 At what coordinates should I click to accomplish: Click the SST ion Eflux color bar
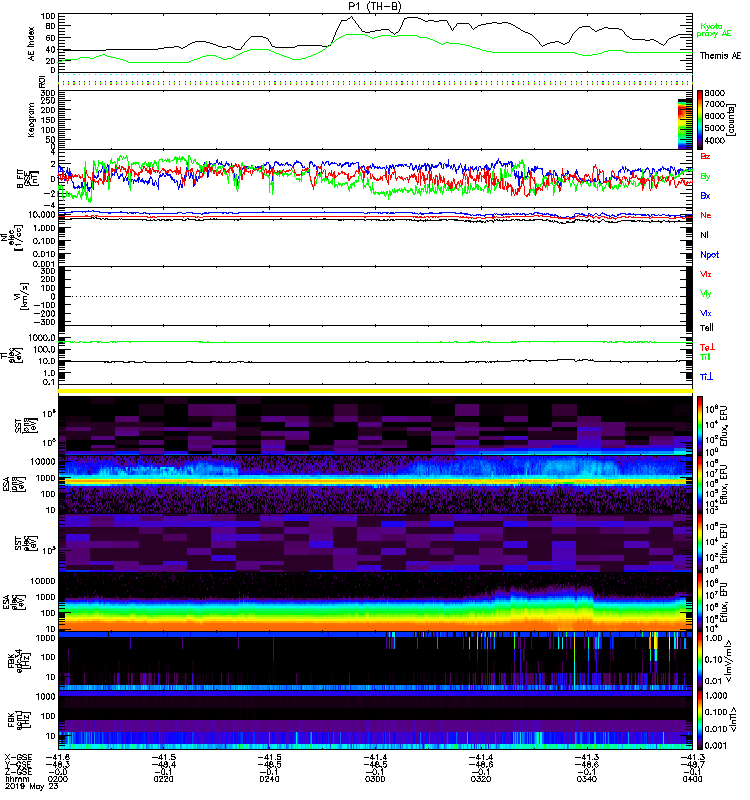click(x=700, y=425)
